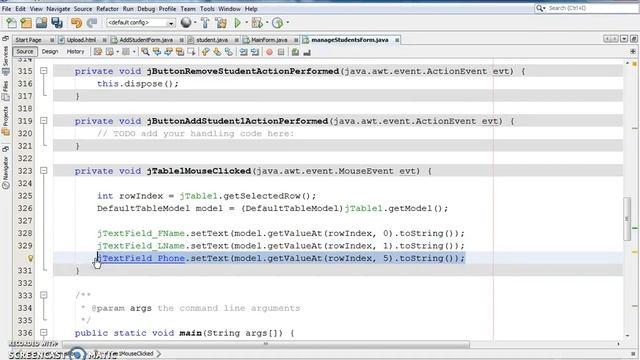Click the Clean and Build icon
Image resolution: width=640 pixels, height=360 pixels.
[221, 23]
